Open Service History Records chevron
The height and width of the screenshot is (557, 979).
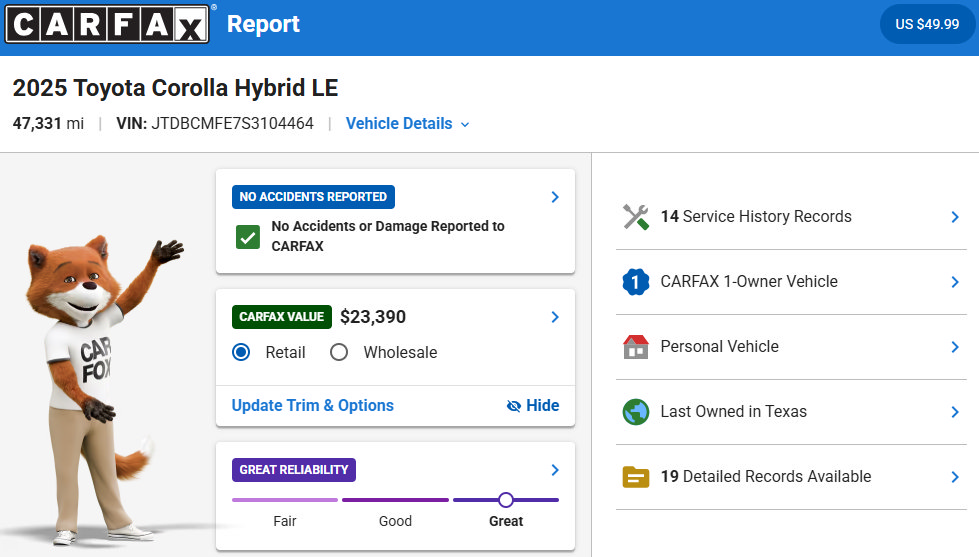point(955,217)
